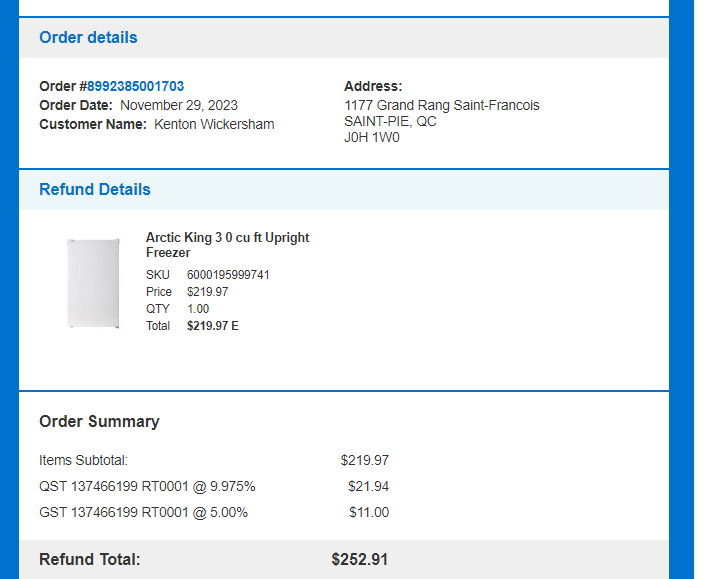
Task: Click the Arctic King freezer product thumbnail
Action: pos(93,283)
